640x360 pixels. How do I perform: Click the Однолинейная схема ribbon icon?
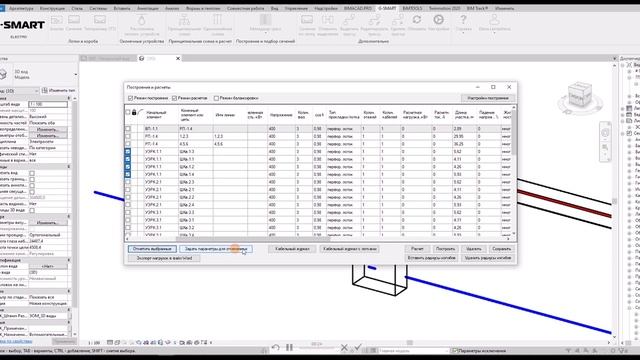[x=217, y=20]
